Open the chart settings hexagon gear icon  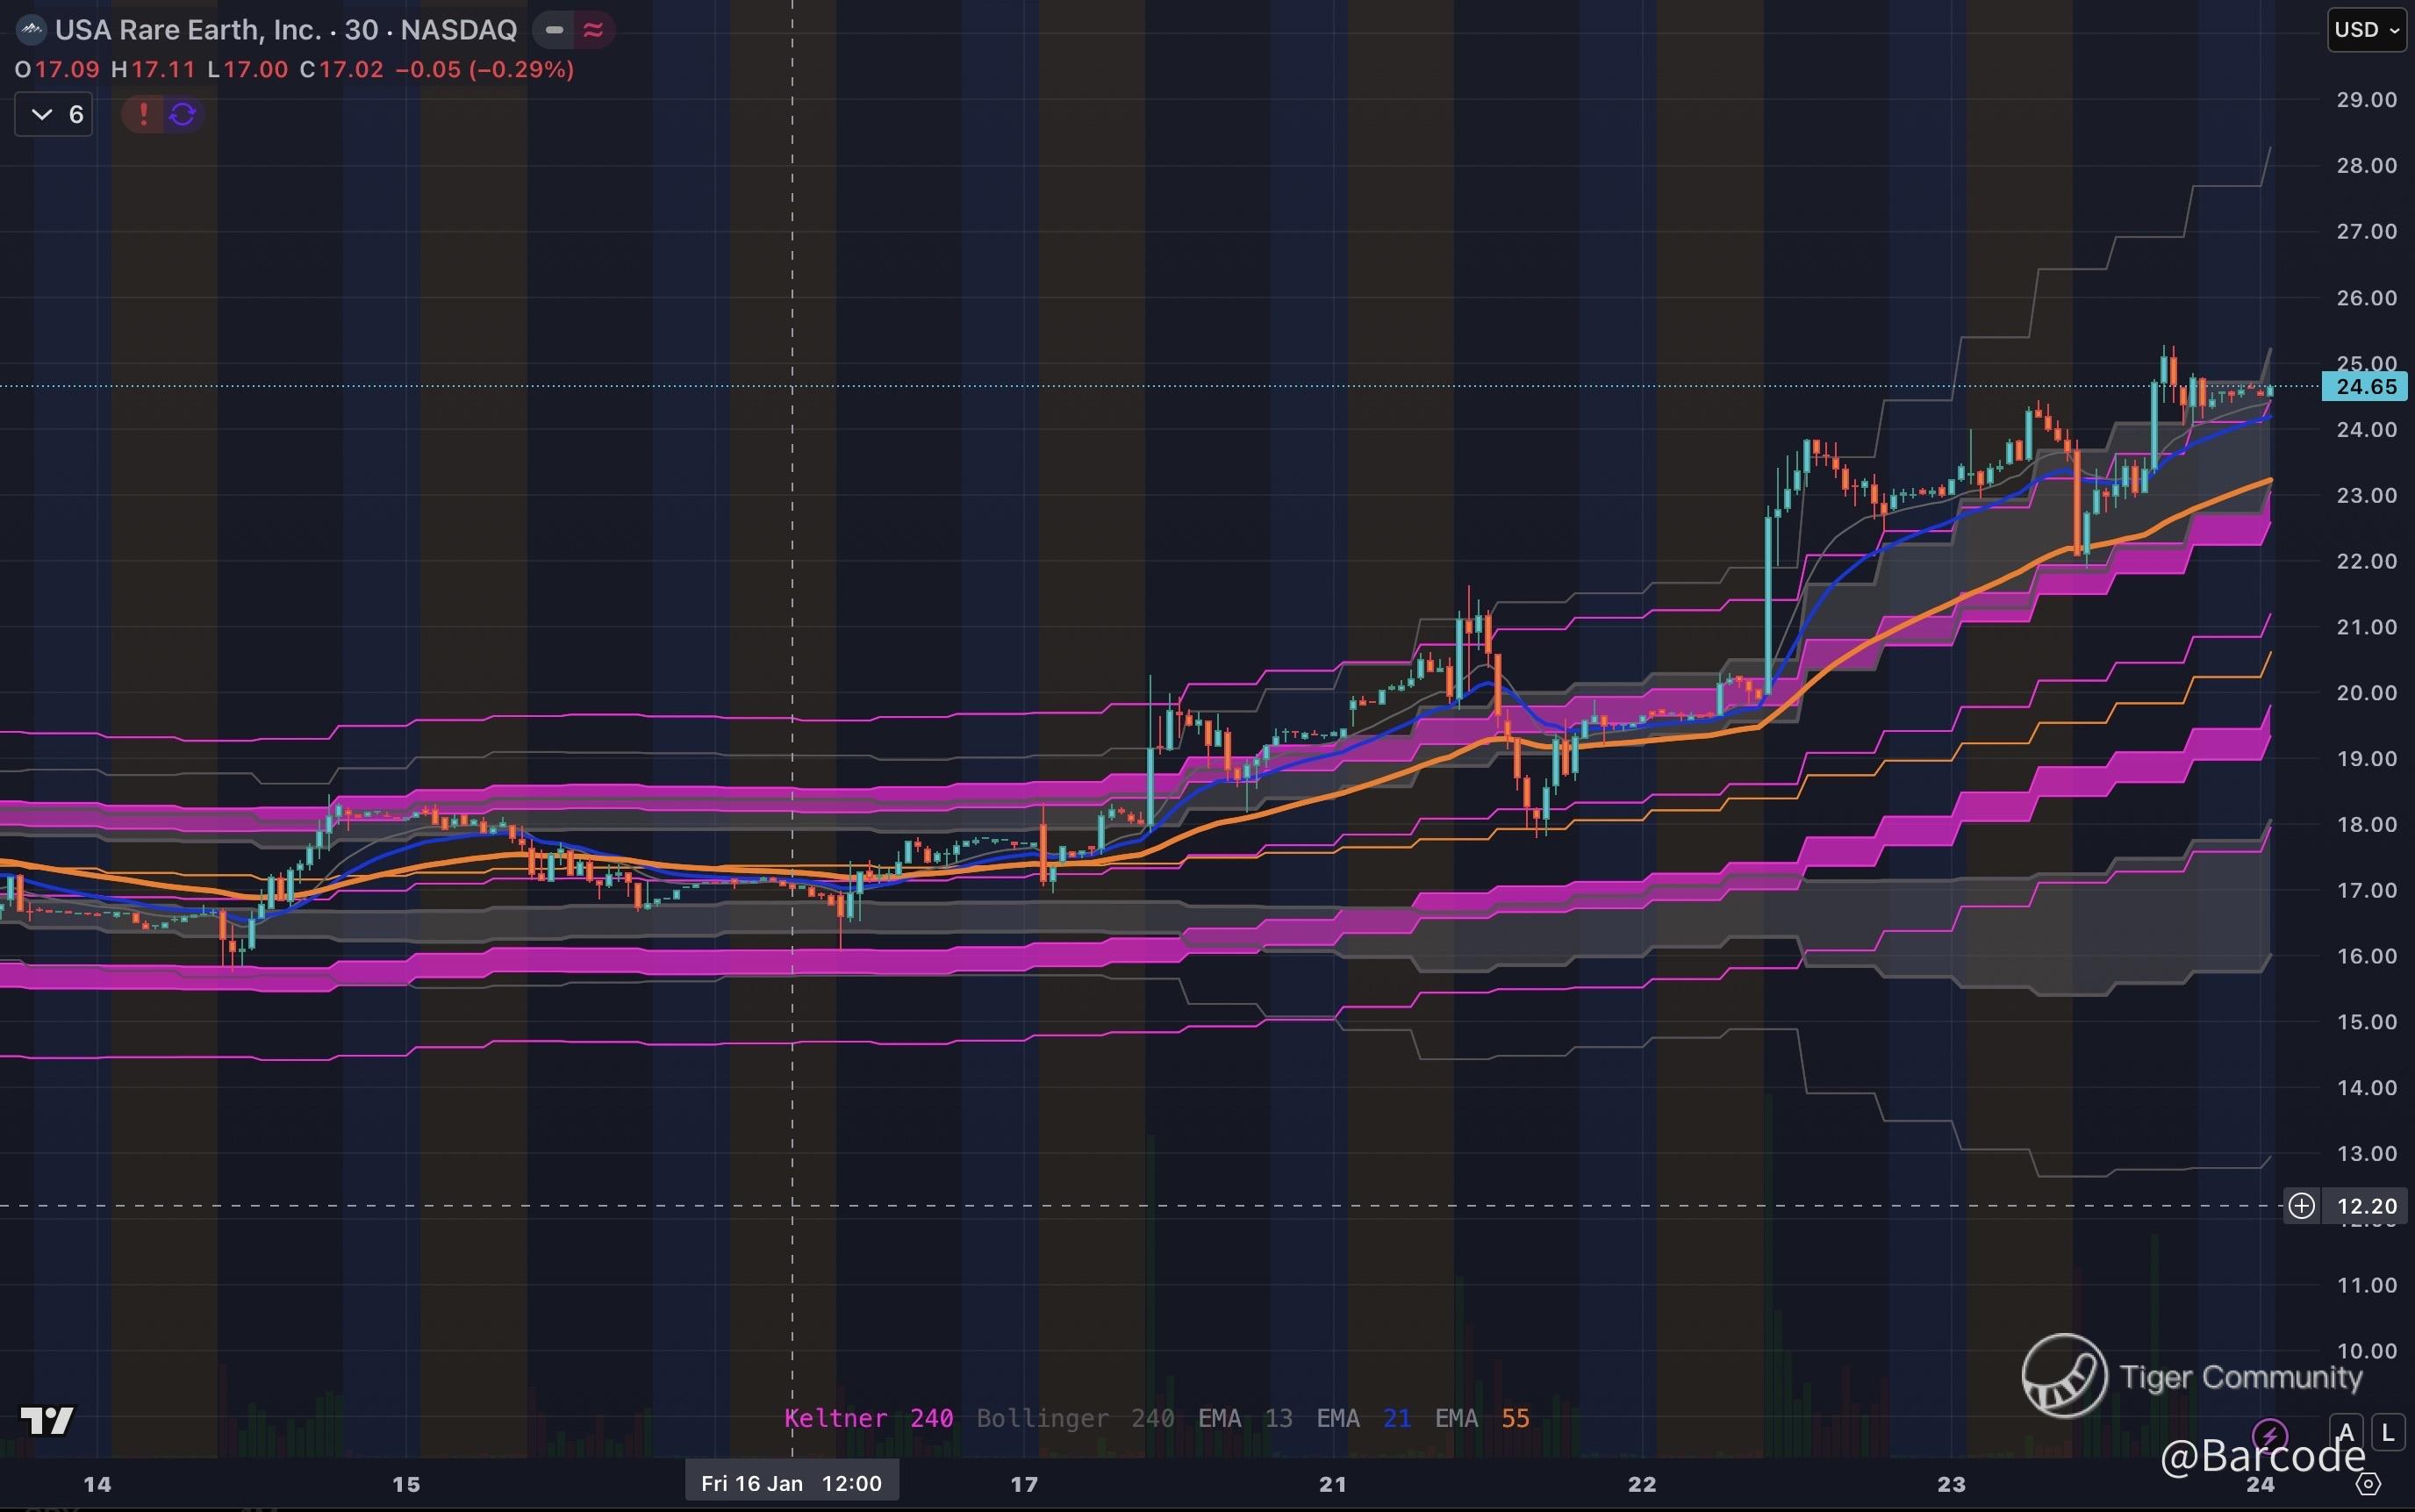2368,1484
